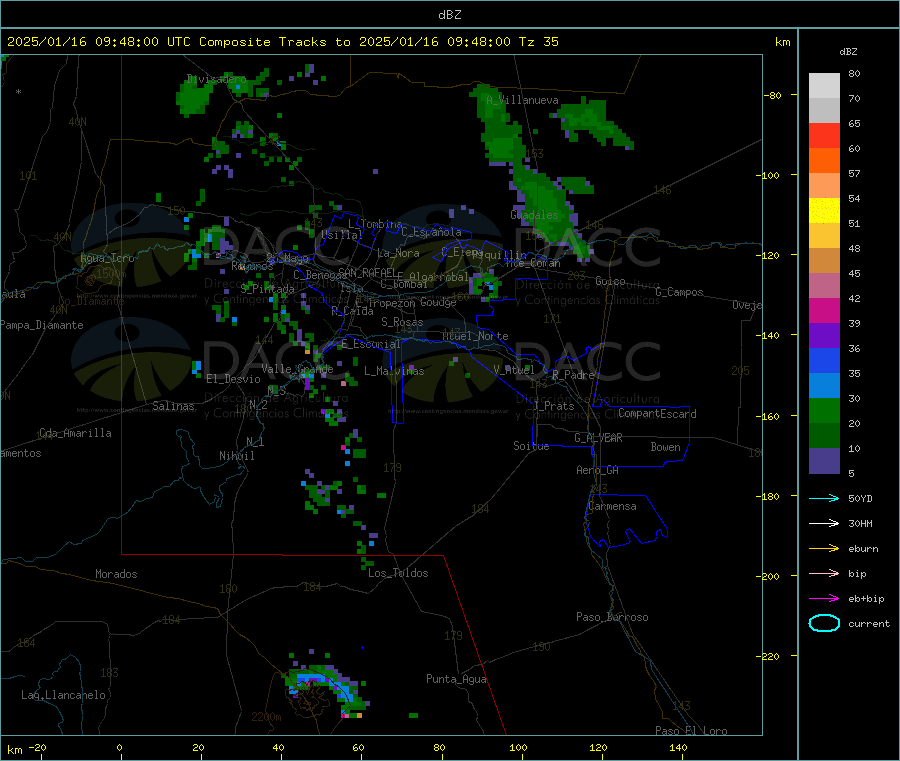Click the 'Divisadero' map label

tap(216, 79)
